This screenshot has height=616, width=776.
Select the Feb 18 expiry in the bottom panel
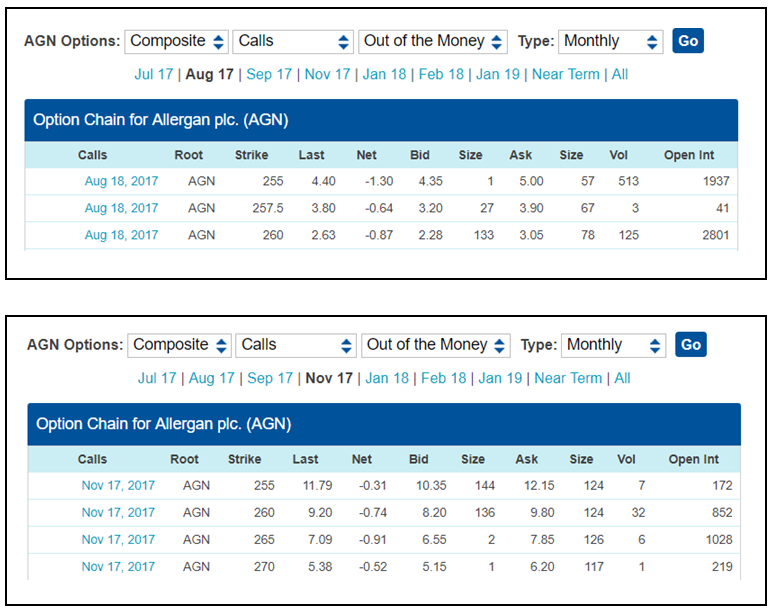pos(443,378)
